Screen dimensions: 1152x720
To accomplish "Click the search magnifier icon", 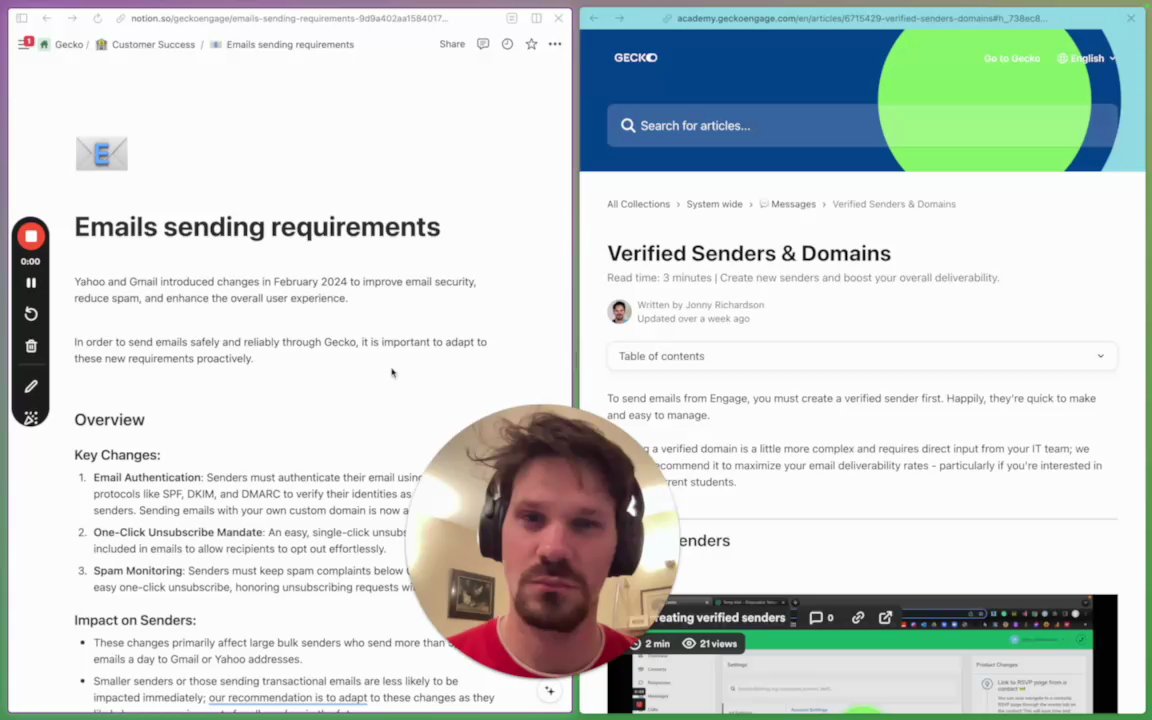I will click(627, 126).
